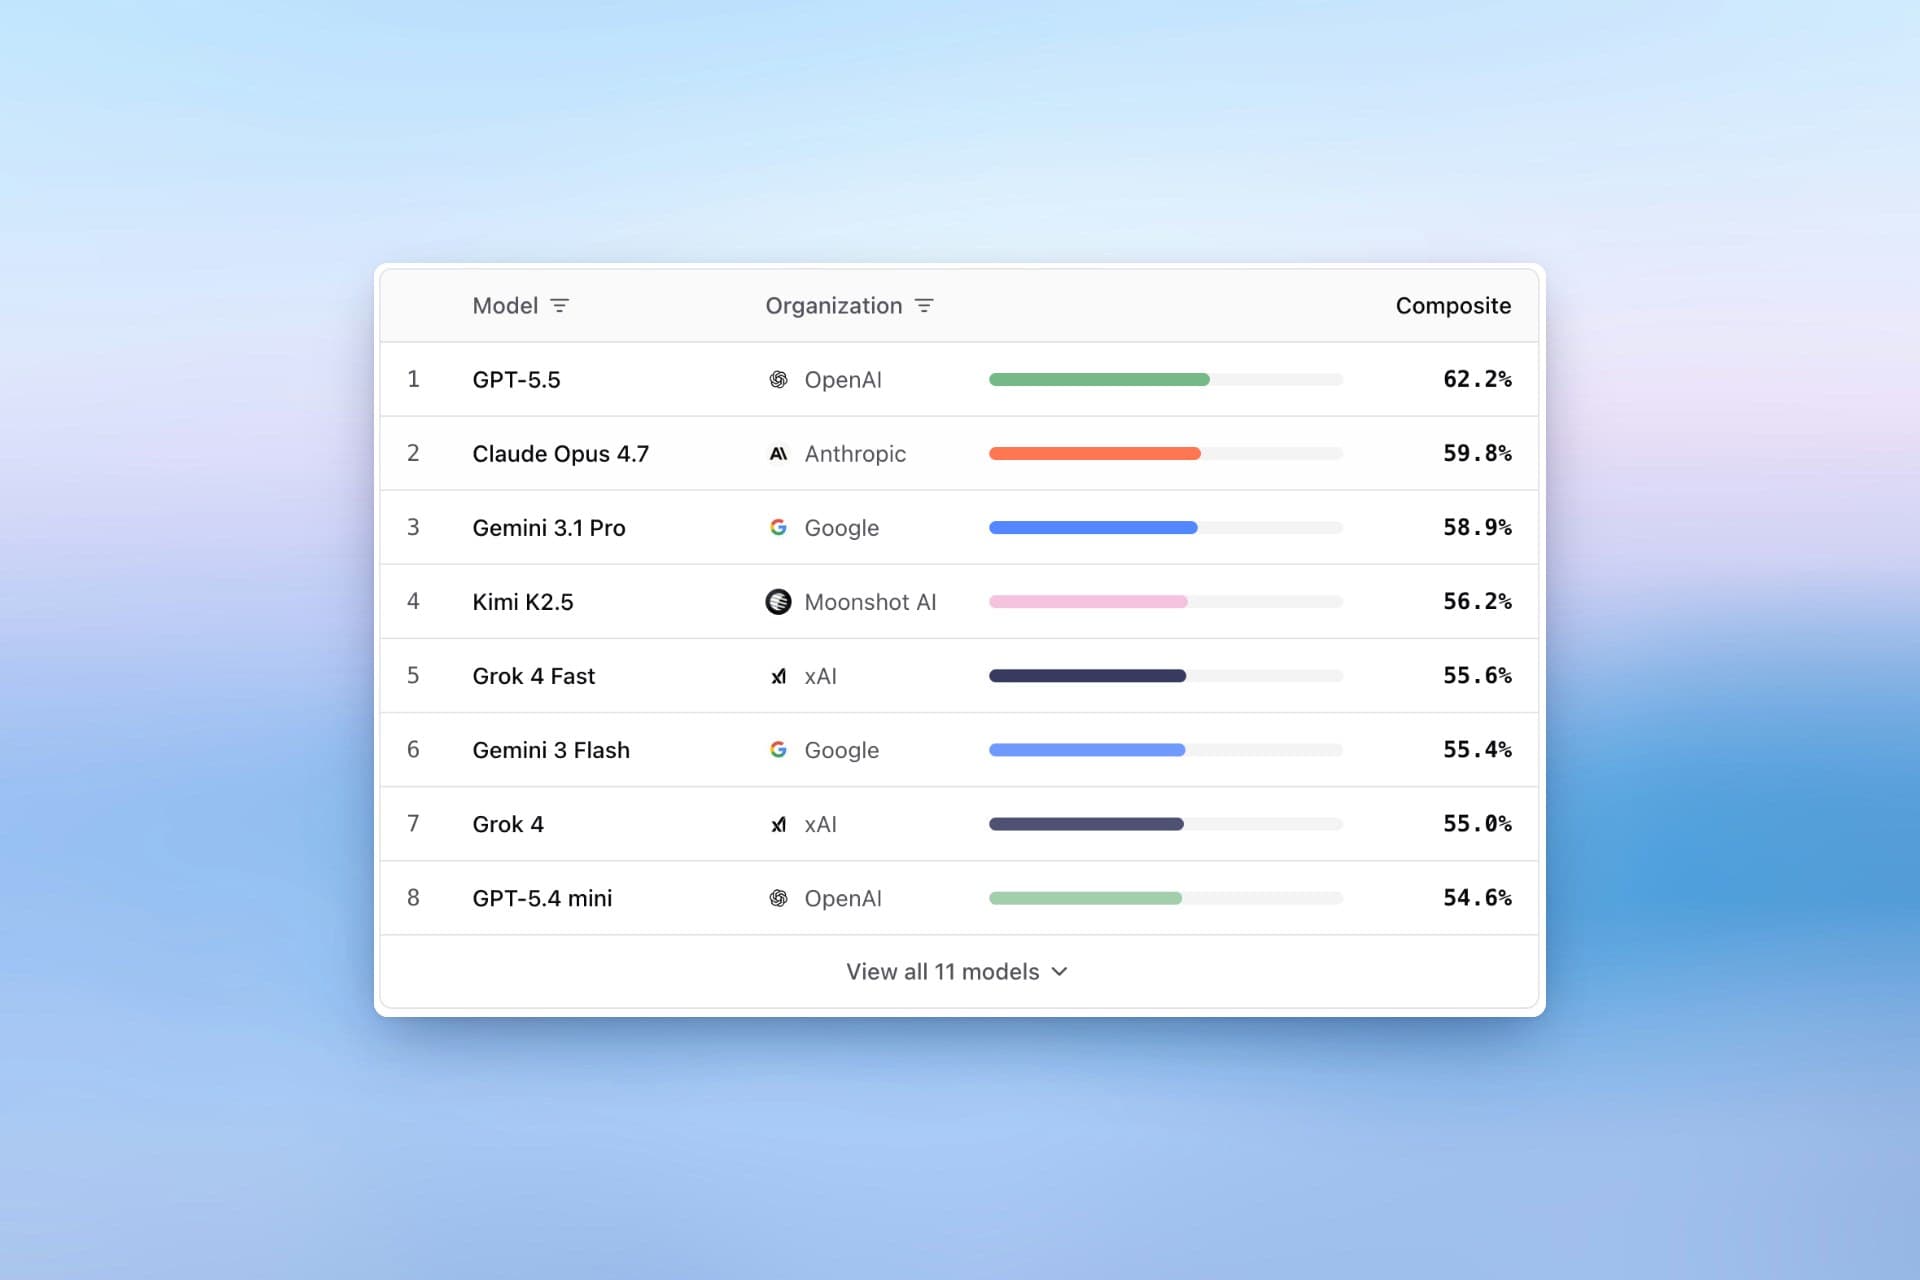Click the xAI logo in Grok 4 Fast row
The width and height of the screenshot is (1920, 1280).
click(778, 676)
